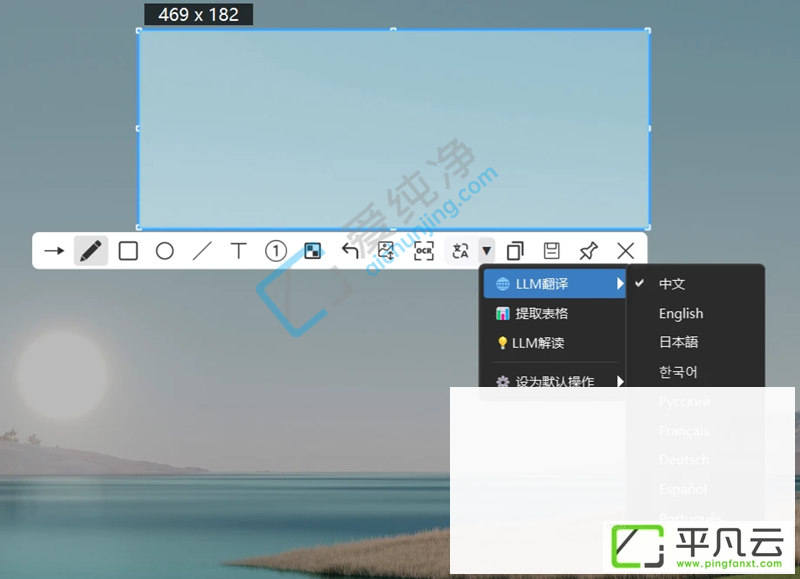Viewport: 800px width, 579px height.
Task: Select the straight line tool
Action: click(202, 251)
